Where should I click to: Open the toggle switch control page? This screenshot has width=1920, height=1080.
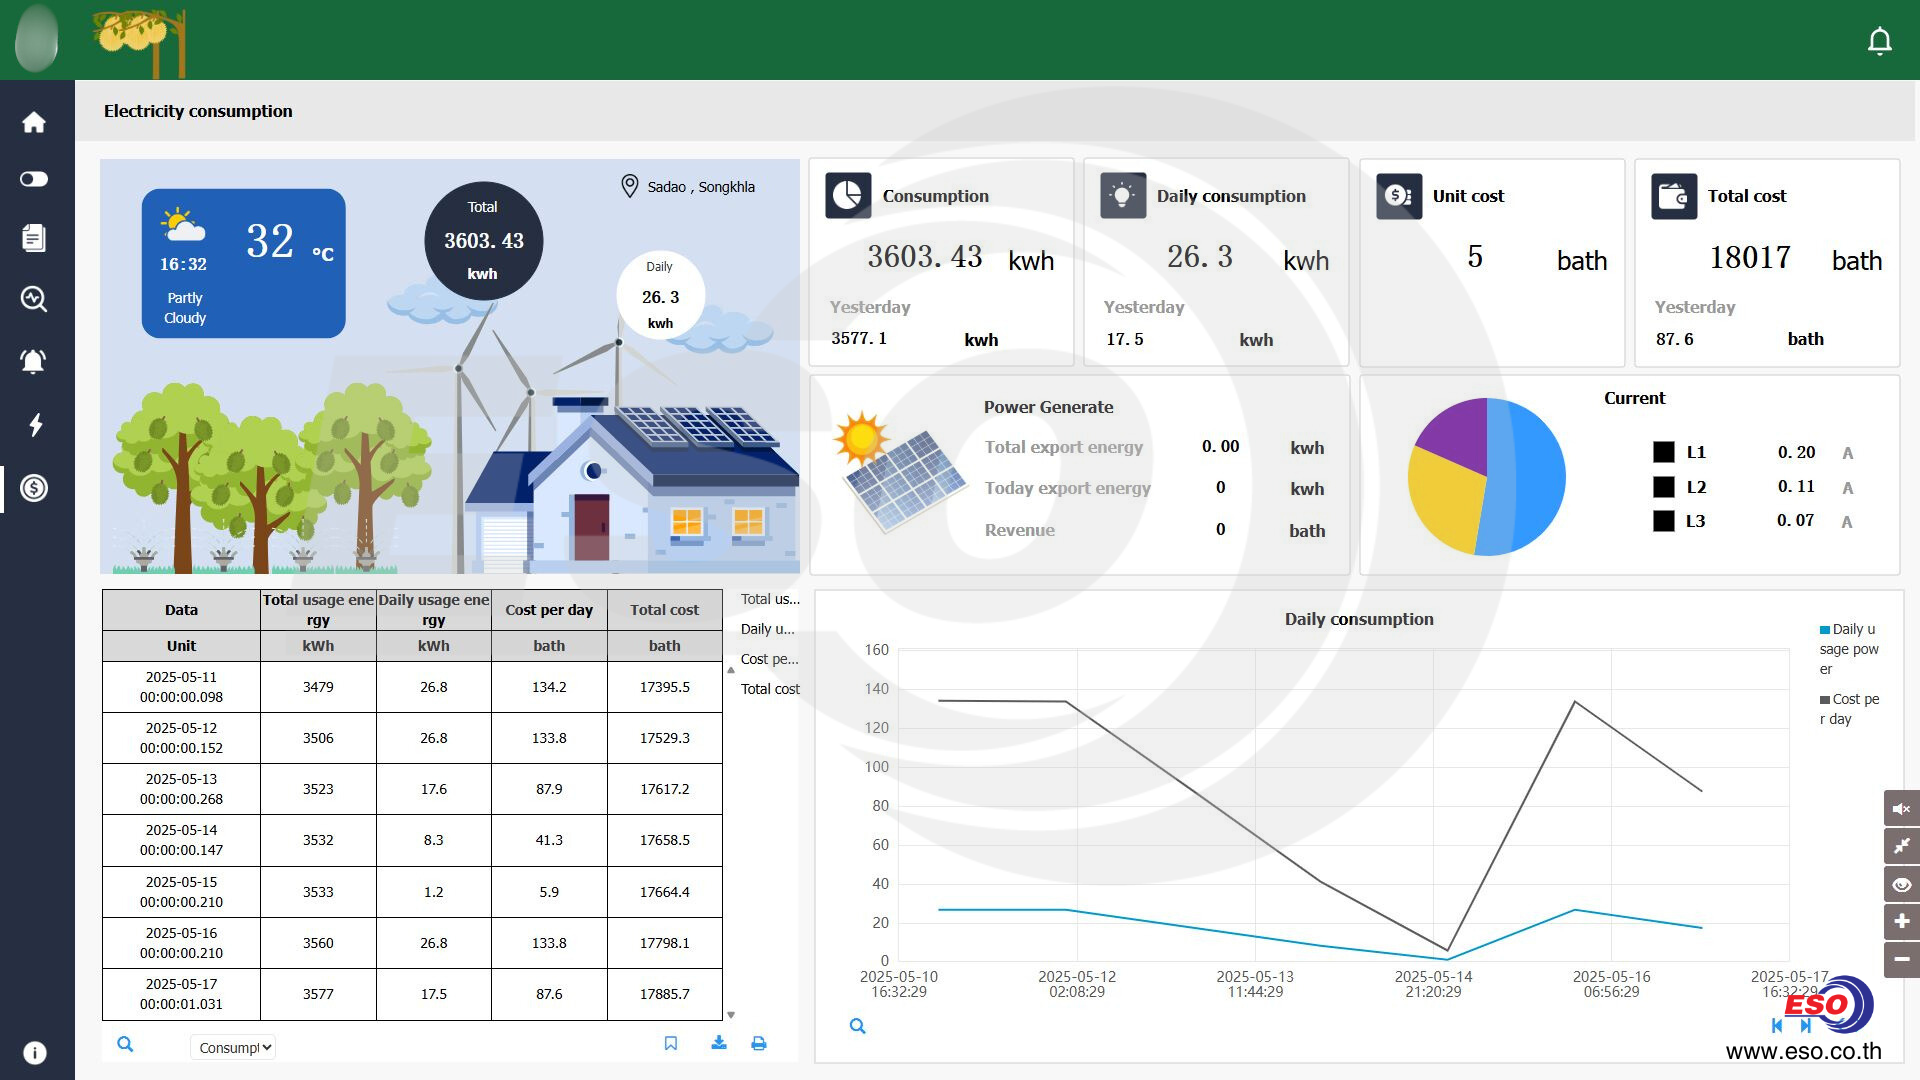(x=34, y=179)
